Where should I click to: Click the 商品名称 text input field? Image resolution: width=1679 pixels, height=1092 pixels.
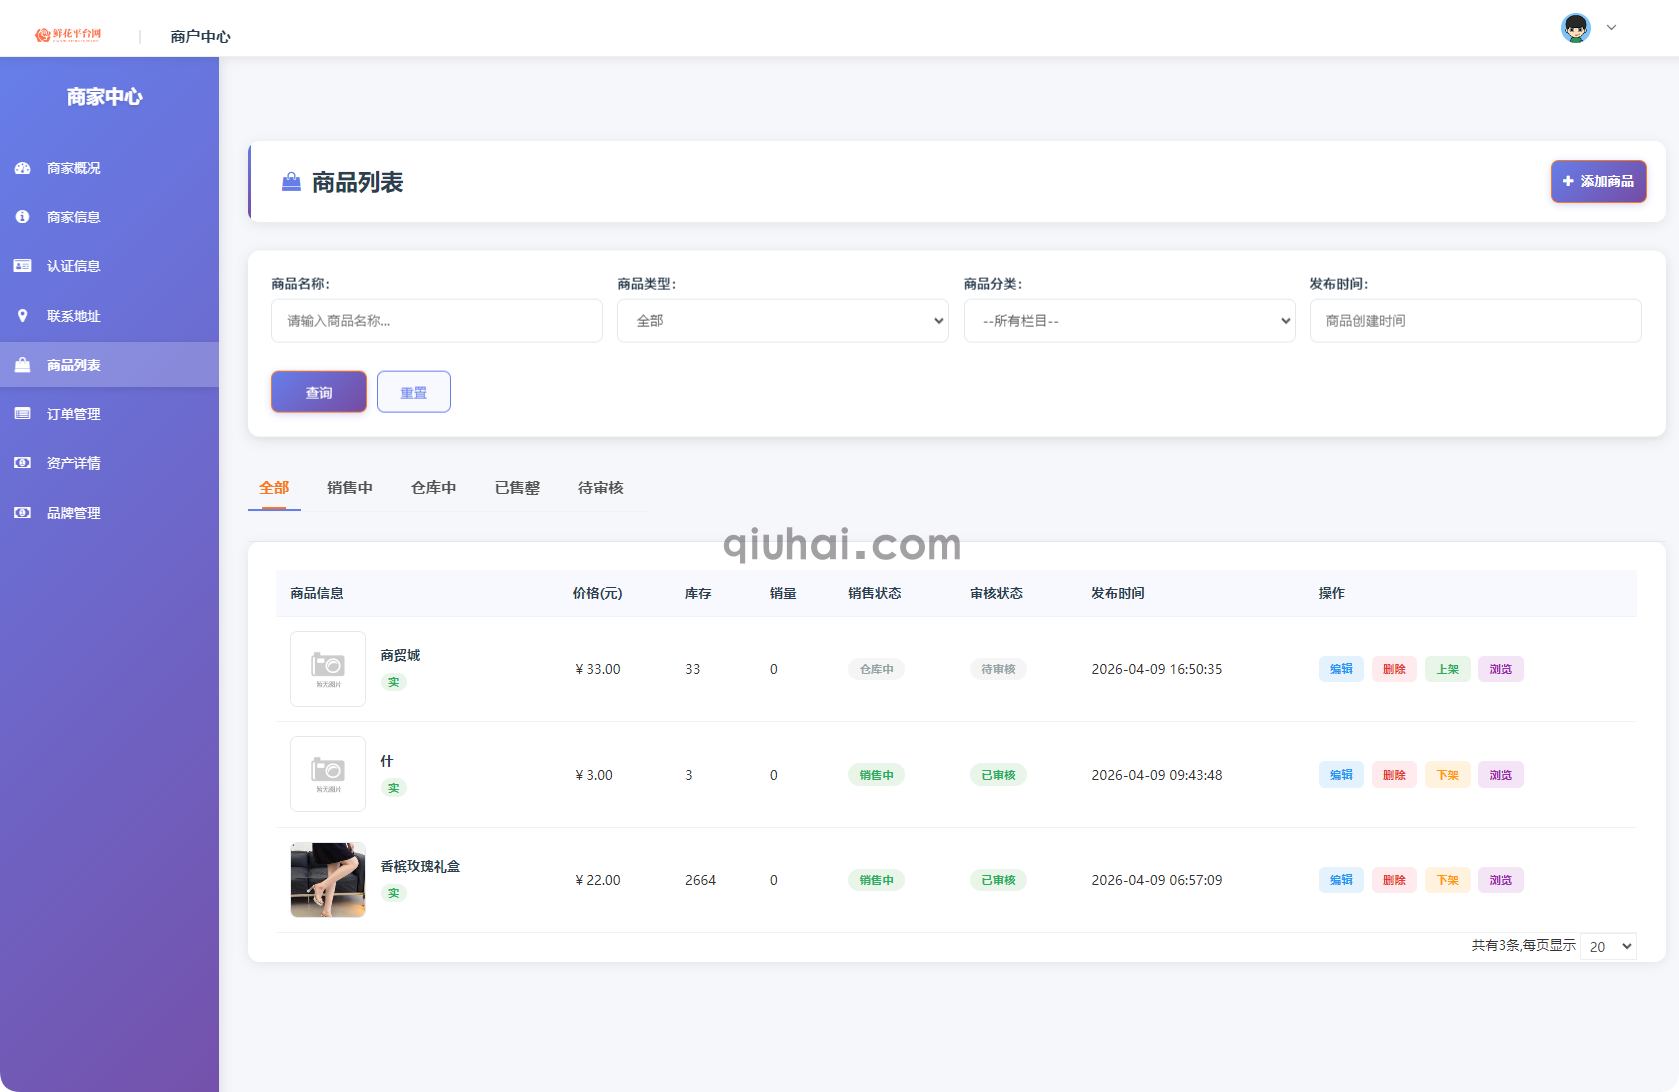coord(436,321)
